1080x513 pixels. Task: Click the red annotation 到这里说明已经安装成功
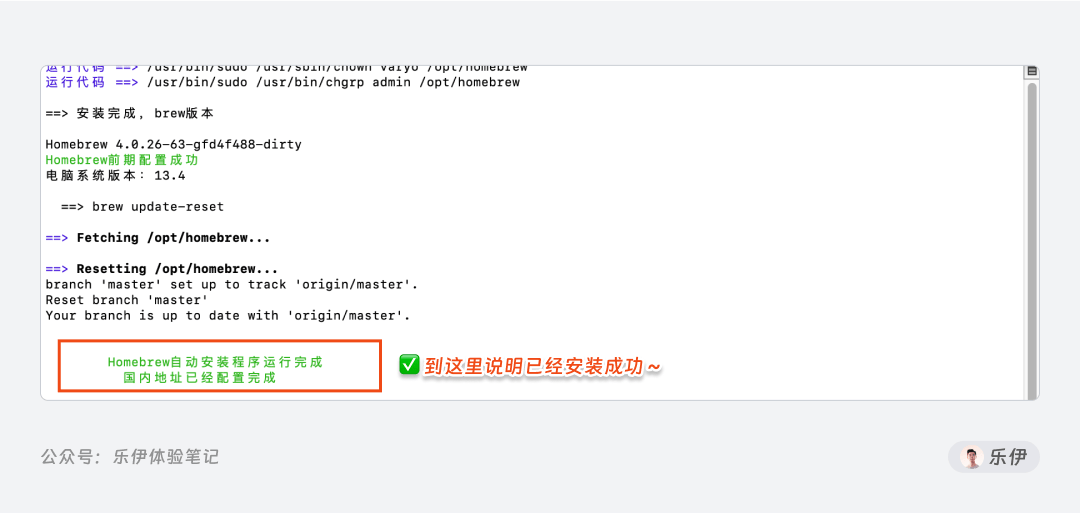coord(543,366)
